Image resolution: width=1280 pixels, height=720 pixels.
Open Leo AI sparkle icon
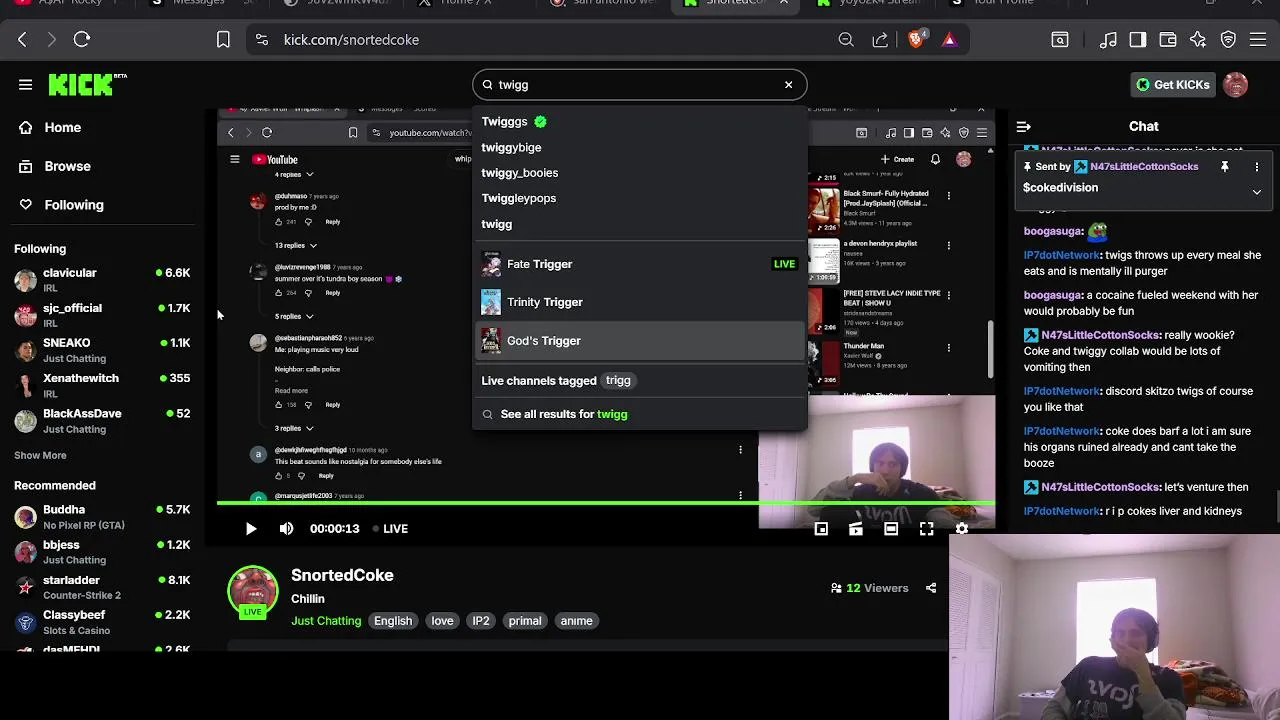(x=1198, y=40)
